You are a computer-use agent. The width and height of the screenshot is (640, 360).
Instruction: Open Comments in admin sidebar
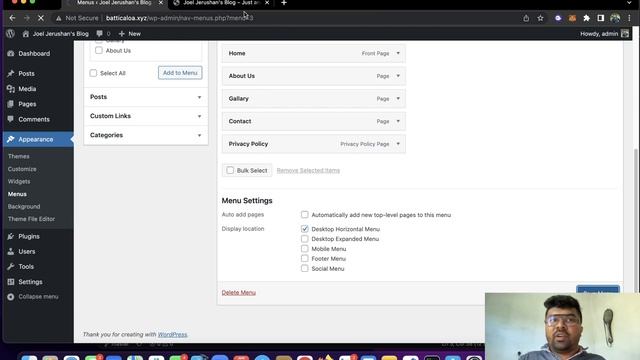[x=34, y=119]
